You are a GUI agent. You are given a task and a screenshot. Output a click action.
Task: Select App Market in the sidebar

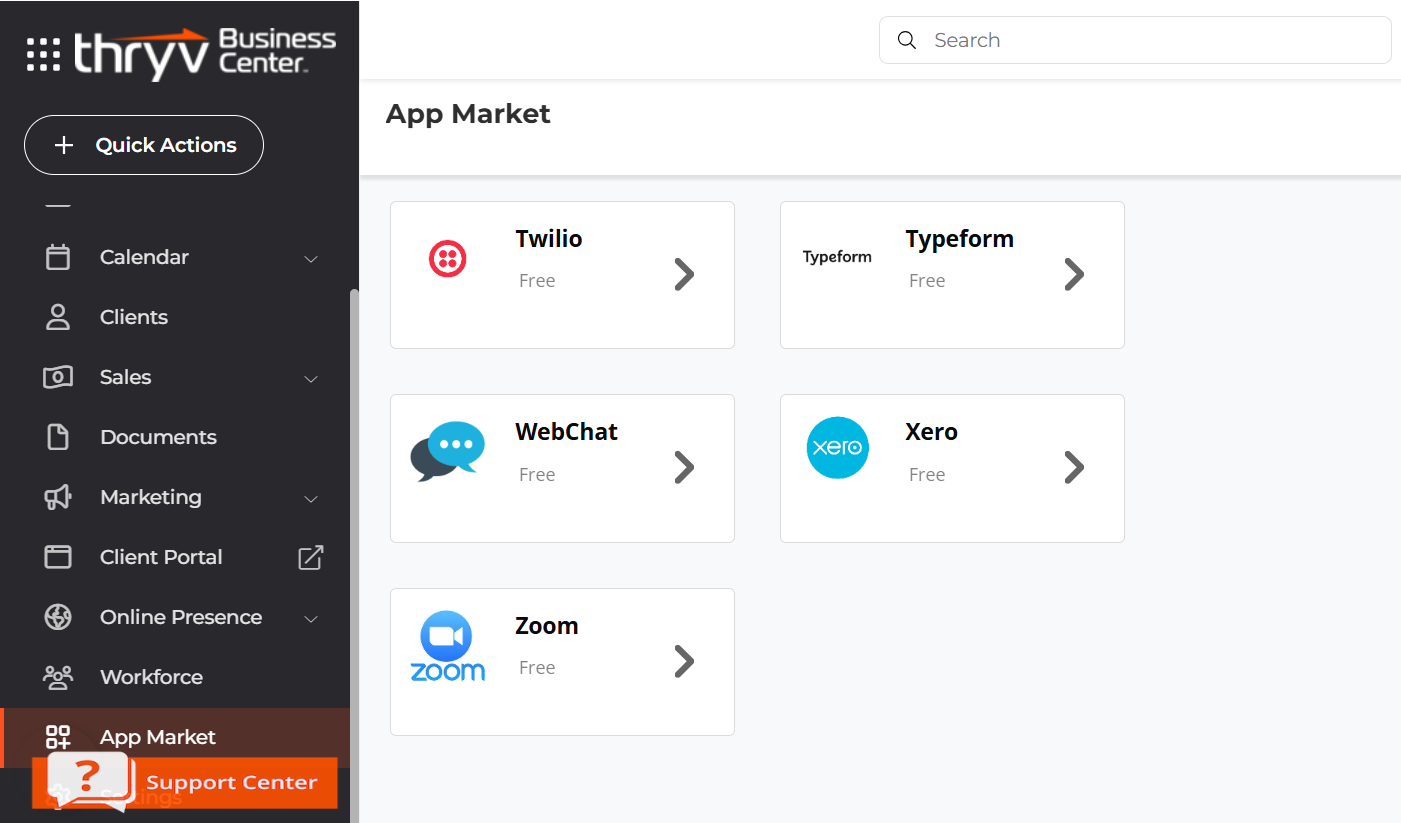click(x=175, y=737)
